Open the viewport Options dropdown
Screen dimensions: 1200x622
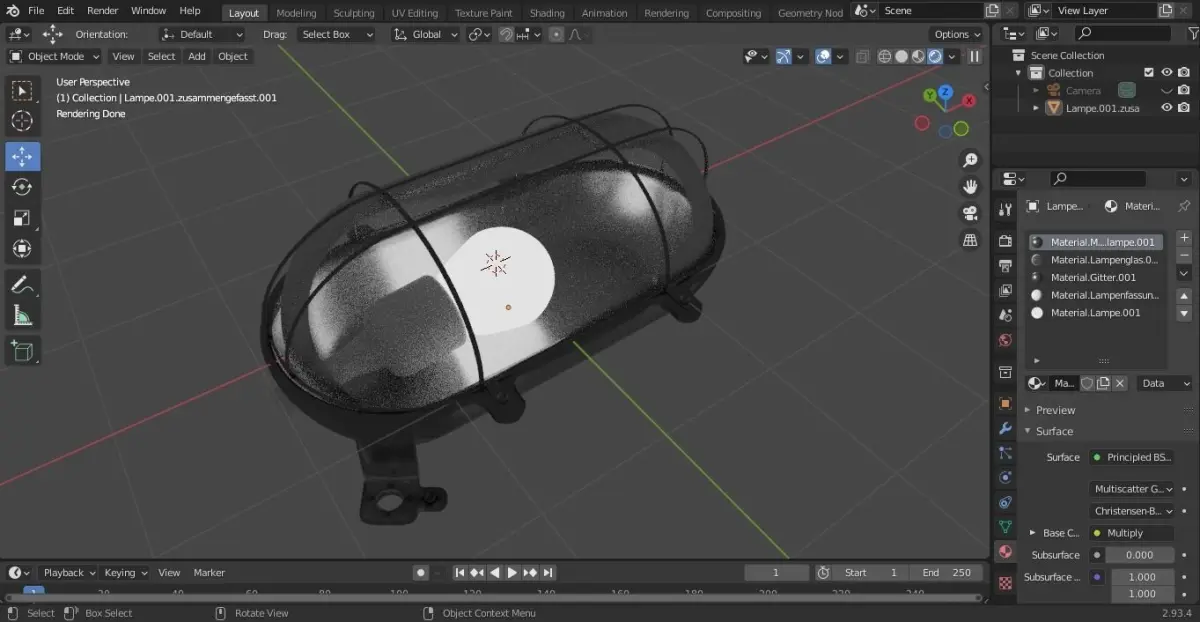point(959,34)
